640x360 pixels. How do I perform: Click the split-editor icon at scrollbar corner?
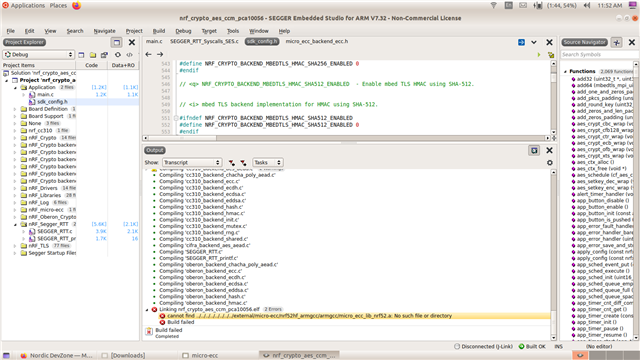[x=553, y=138]
